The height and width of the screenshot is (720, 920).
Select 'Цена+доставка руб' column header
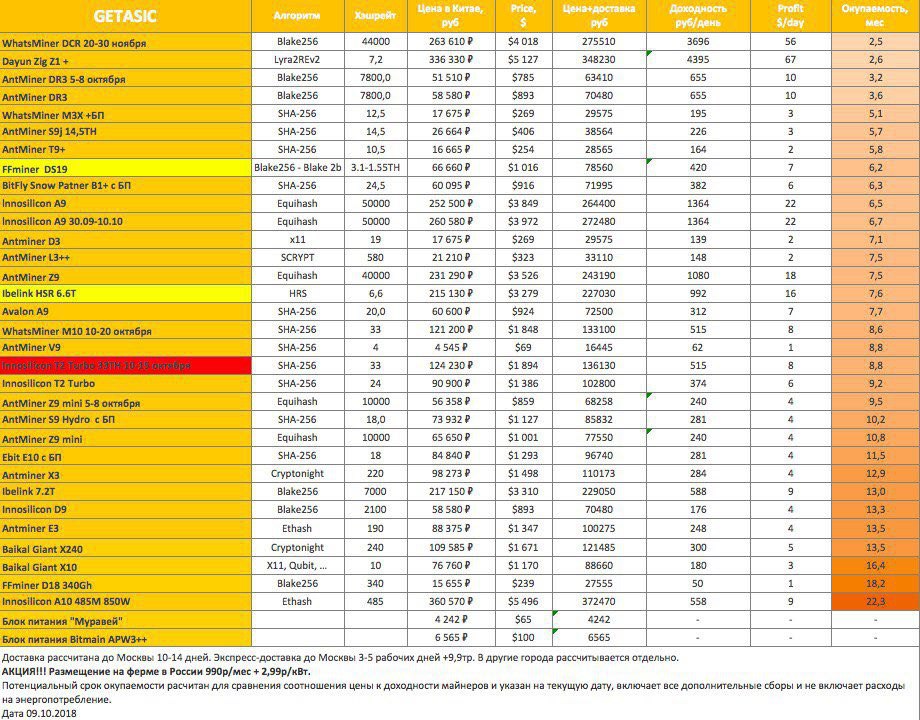[x=599, y=16]
